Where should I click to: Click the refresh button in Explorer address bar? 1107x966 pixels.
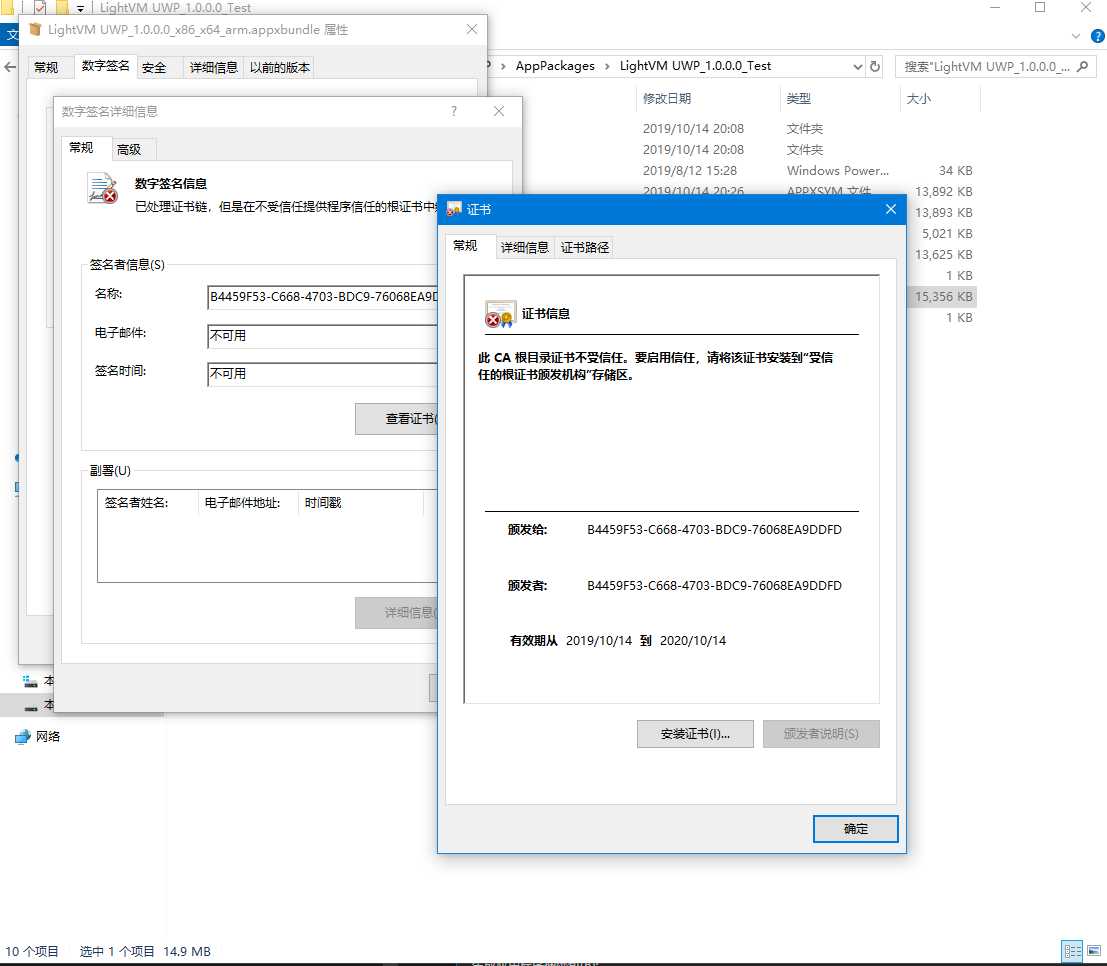coord(875,66)
